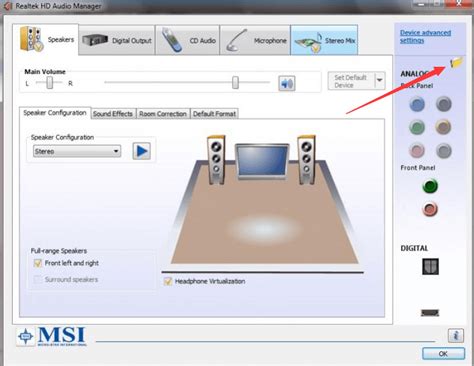This screenshot has width=474, height=366.
Task: Close the Realtek HD Audio Manager window
Action: (459, 4)
